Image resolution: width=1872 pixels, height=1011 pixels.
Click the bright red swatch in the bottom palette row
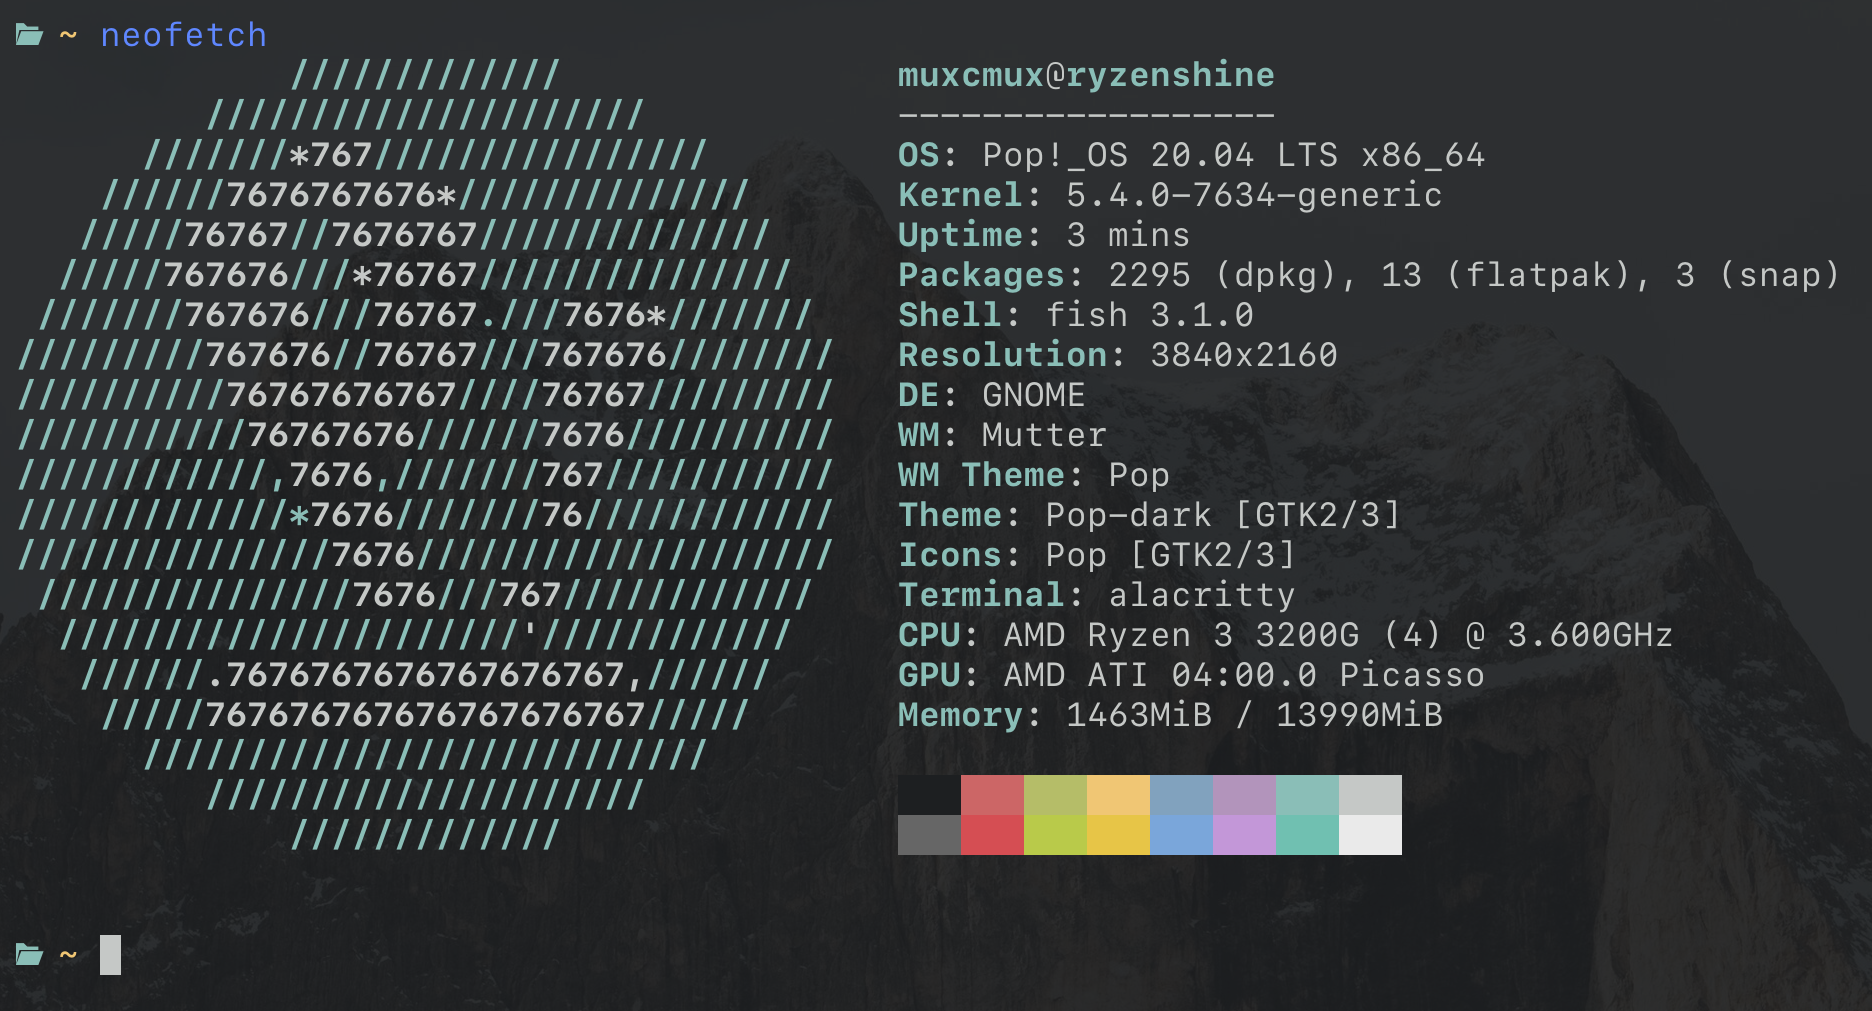pyautogui.click(x=992, y=835)
